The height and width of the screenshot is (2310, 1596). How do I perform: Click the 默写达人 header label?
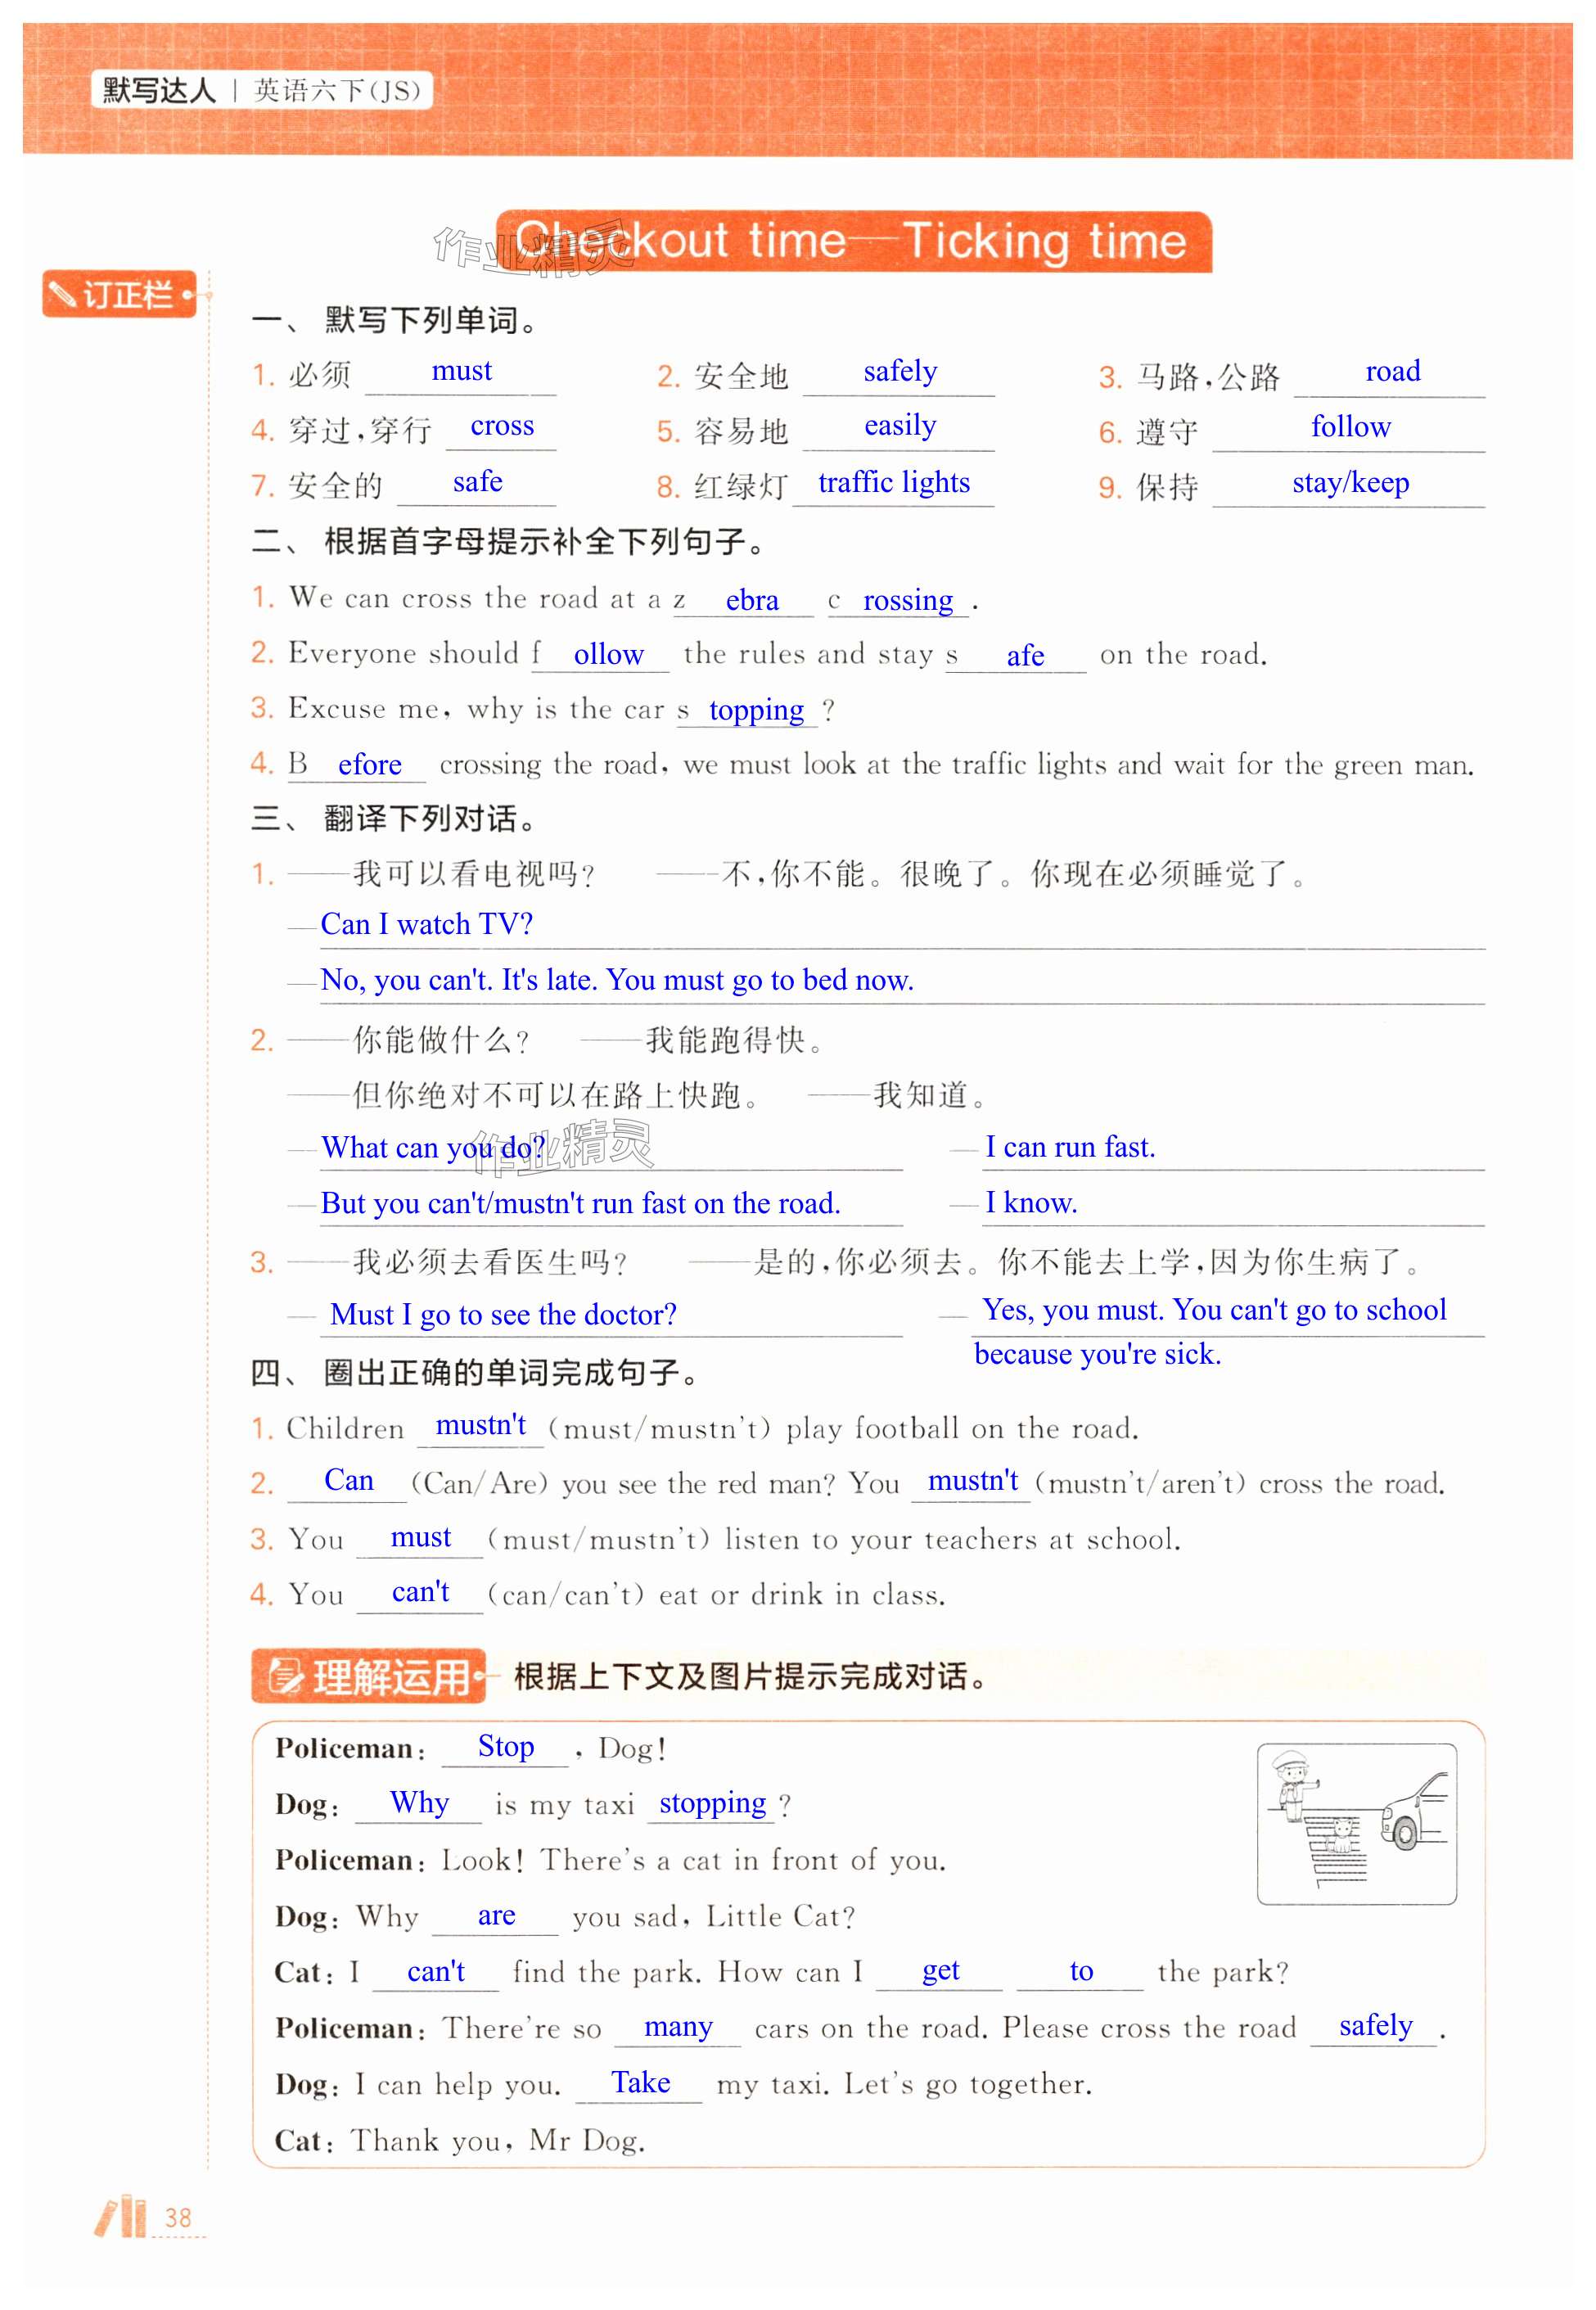158,91
